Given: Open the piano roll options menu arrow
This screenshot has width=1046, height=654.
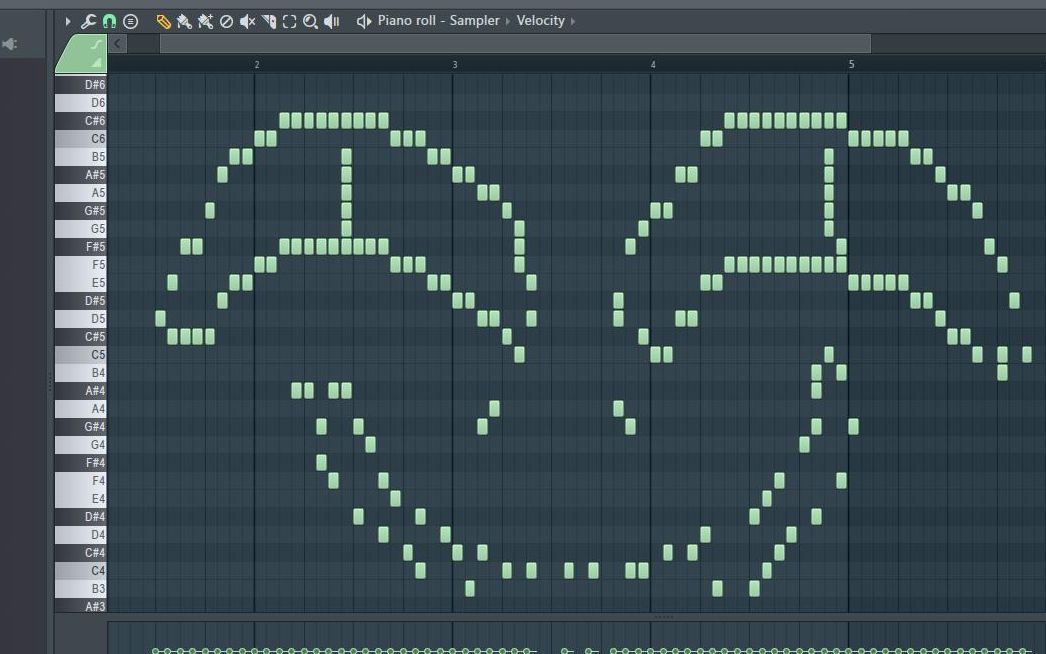Looking at the screenshot, I should point(68,21).
